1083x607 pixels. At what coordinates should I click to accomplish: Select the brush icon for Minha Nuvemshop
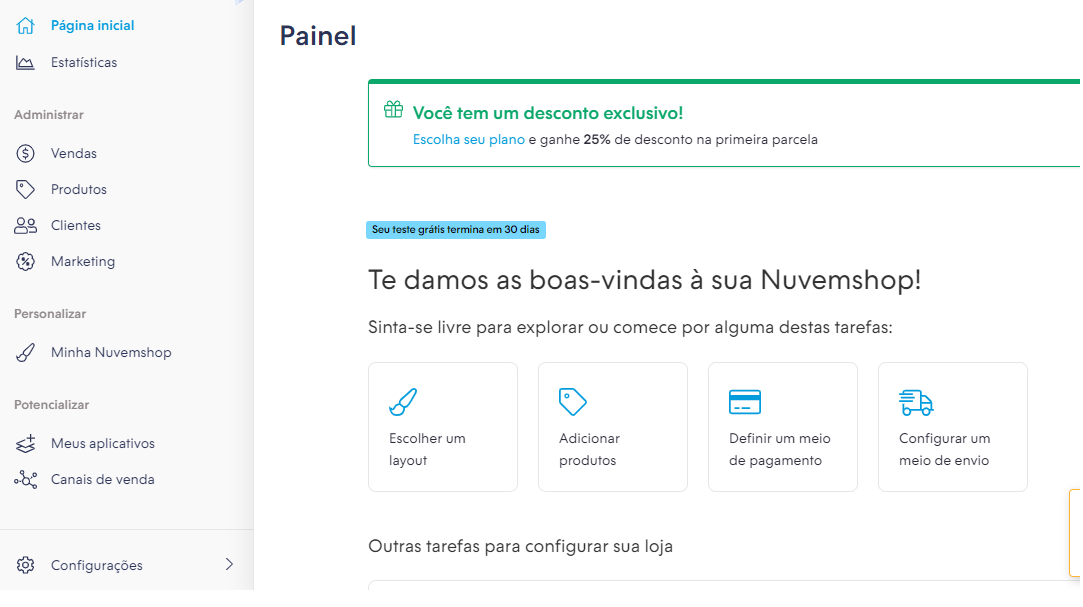[x=26, y=352]
